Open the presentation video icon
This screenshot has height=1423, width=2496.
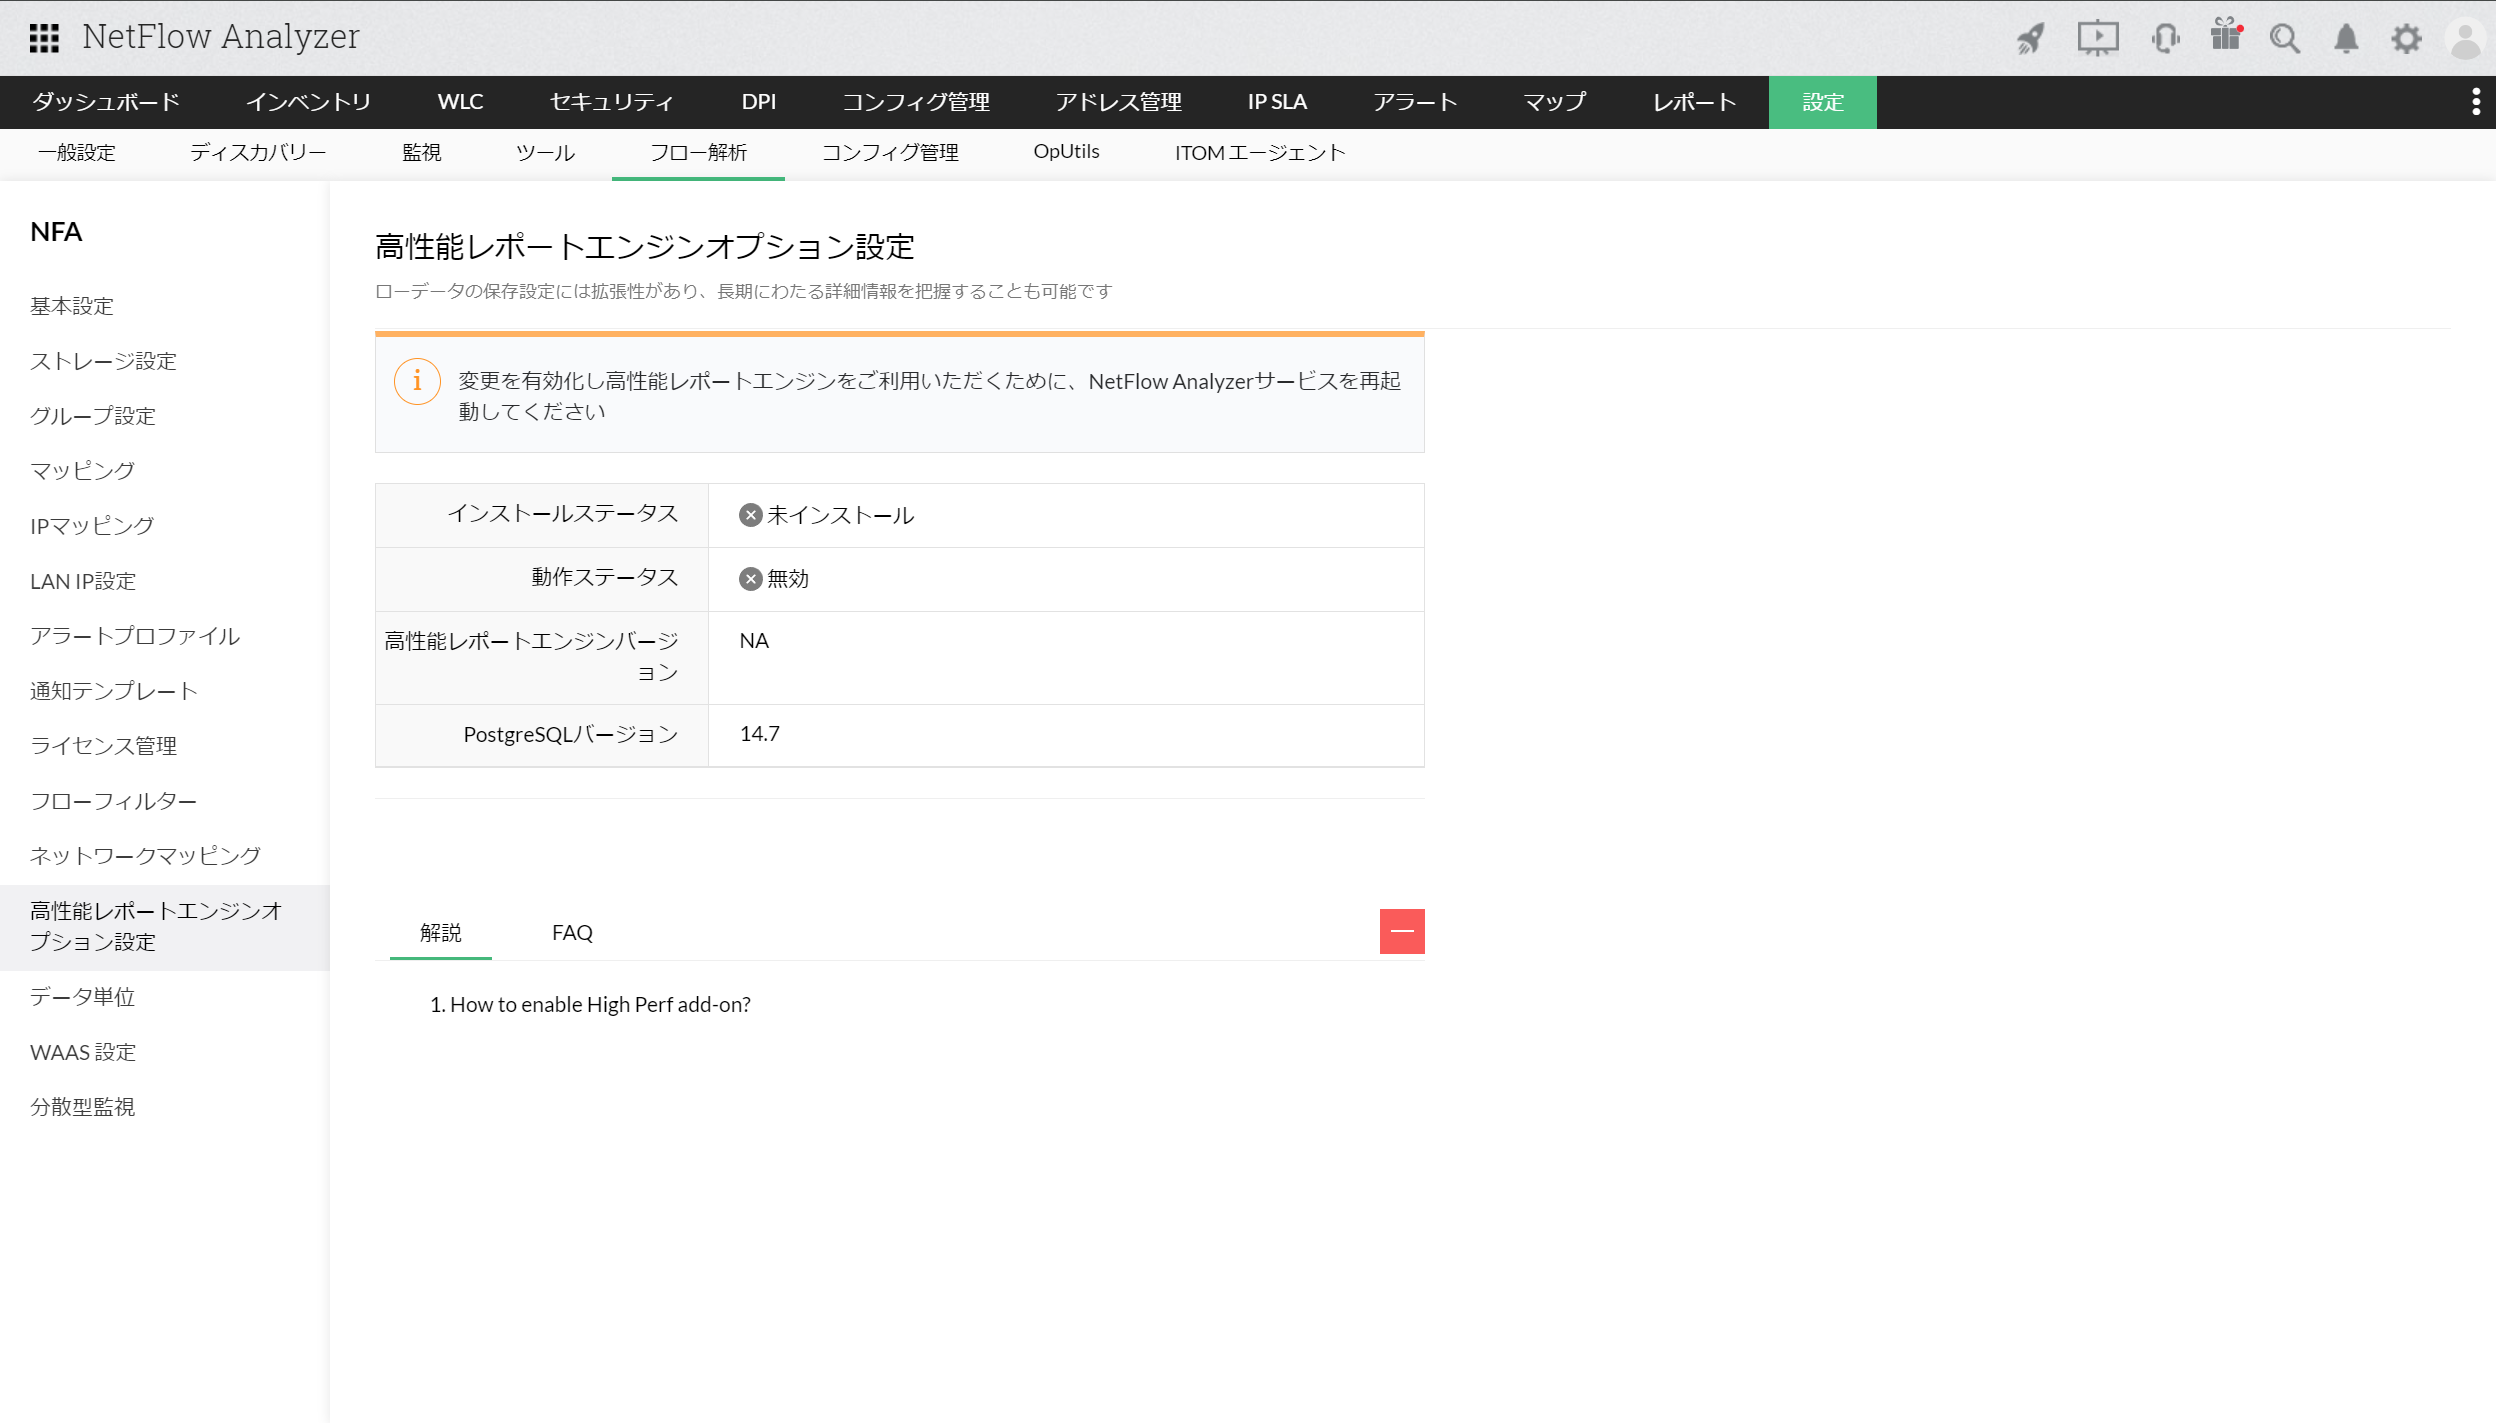click(x=2097, y=39)
